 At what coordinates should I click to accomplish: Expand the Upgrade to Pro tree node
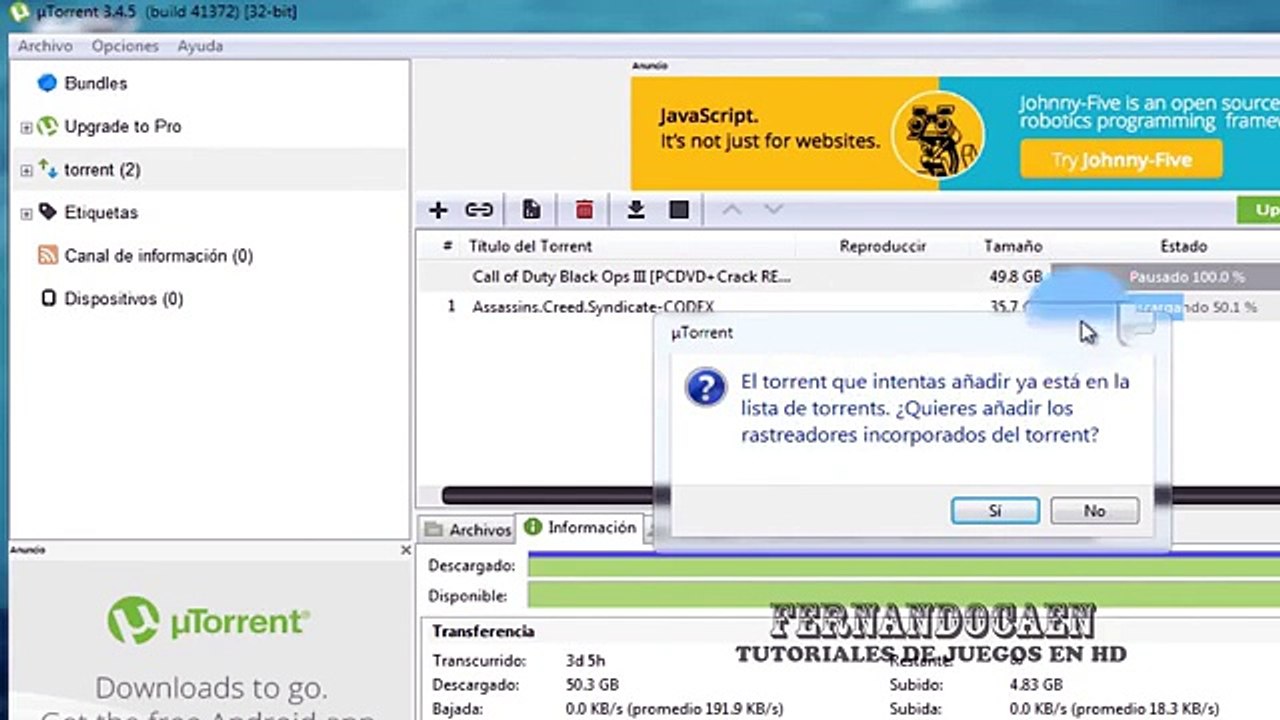(26, 127)
